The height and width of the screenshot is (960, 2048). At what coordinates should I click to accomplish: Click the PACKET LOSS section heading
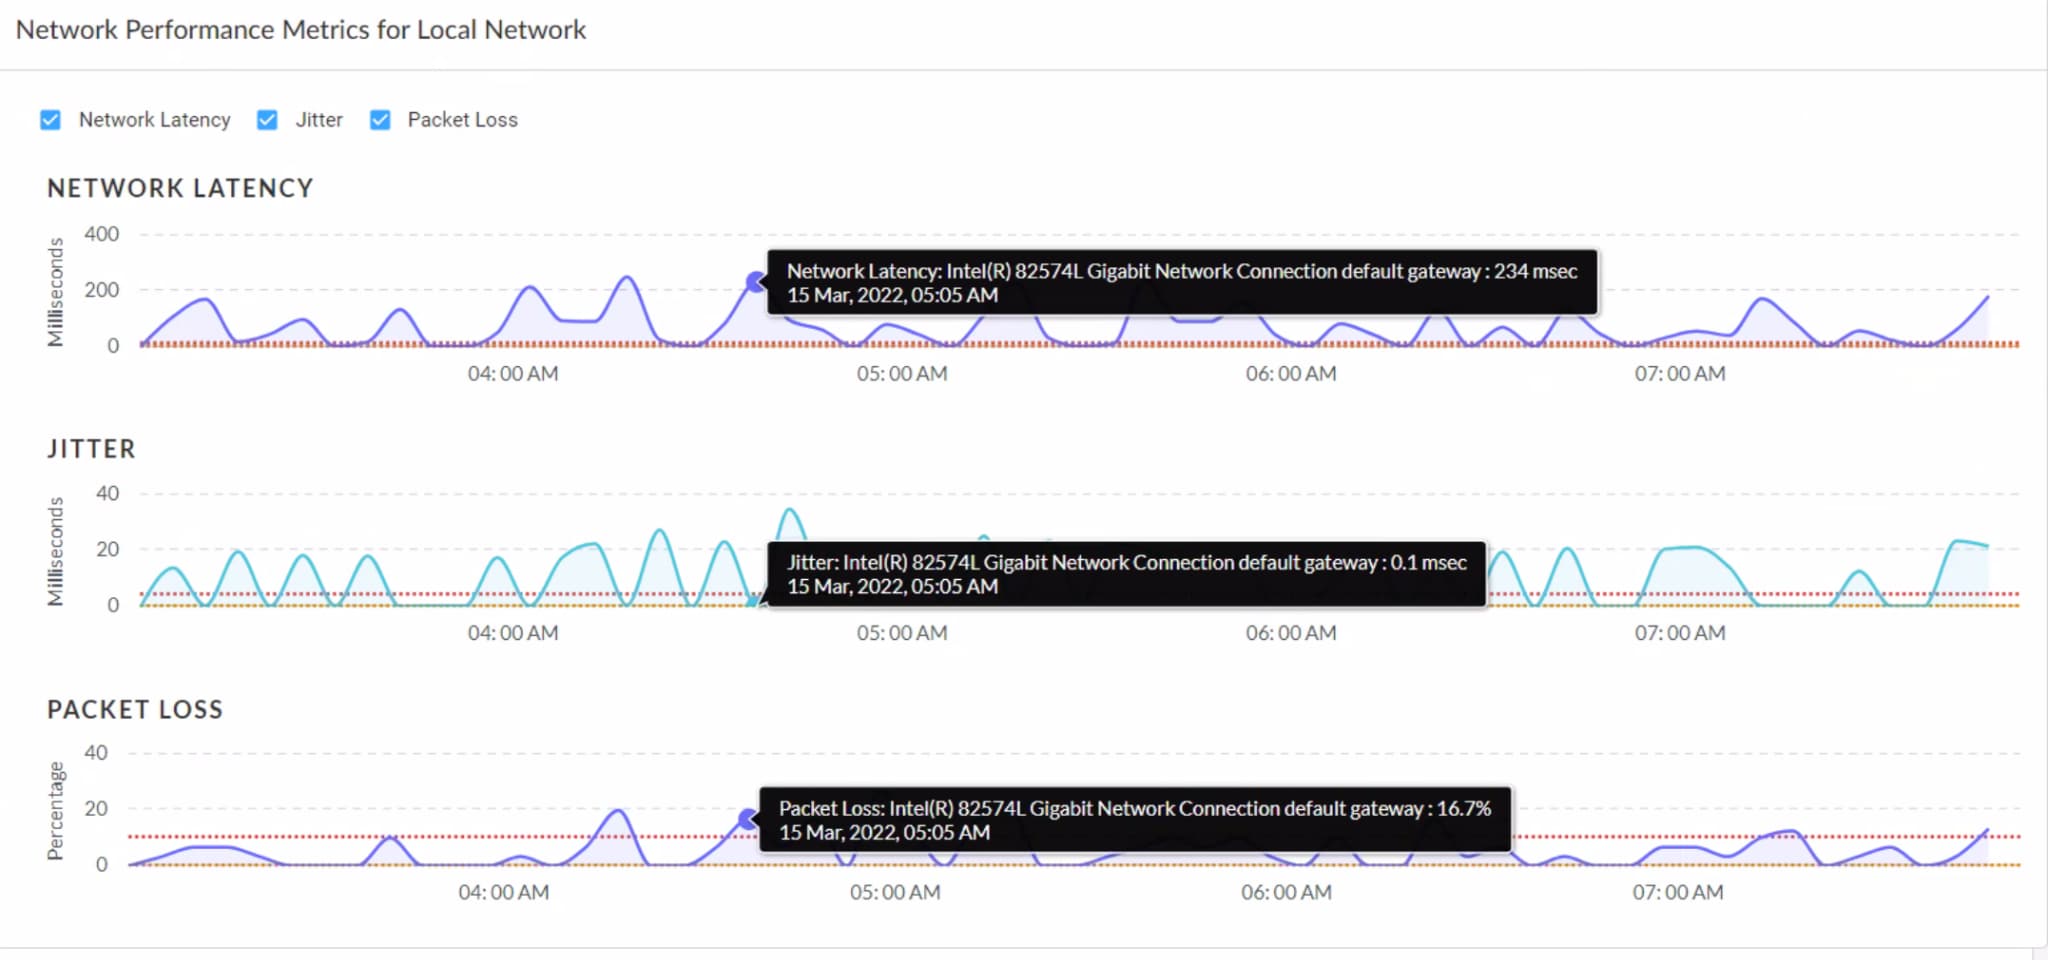click(135, 709)
